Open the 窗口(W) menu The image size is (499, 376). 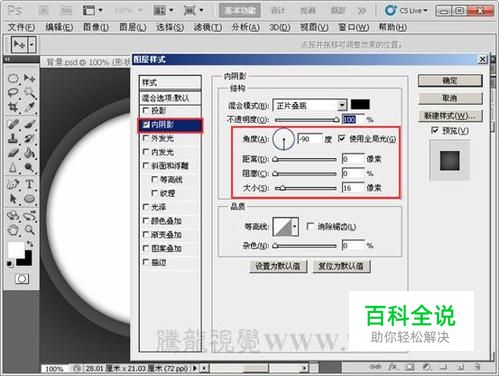[354, 27]
